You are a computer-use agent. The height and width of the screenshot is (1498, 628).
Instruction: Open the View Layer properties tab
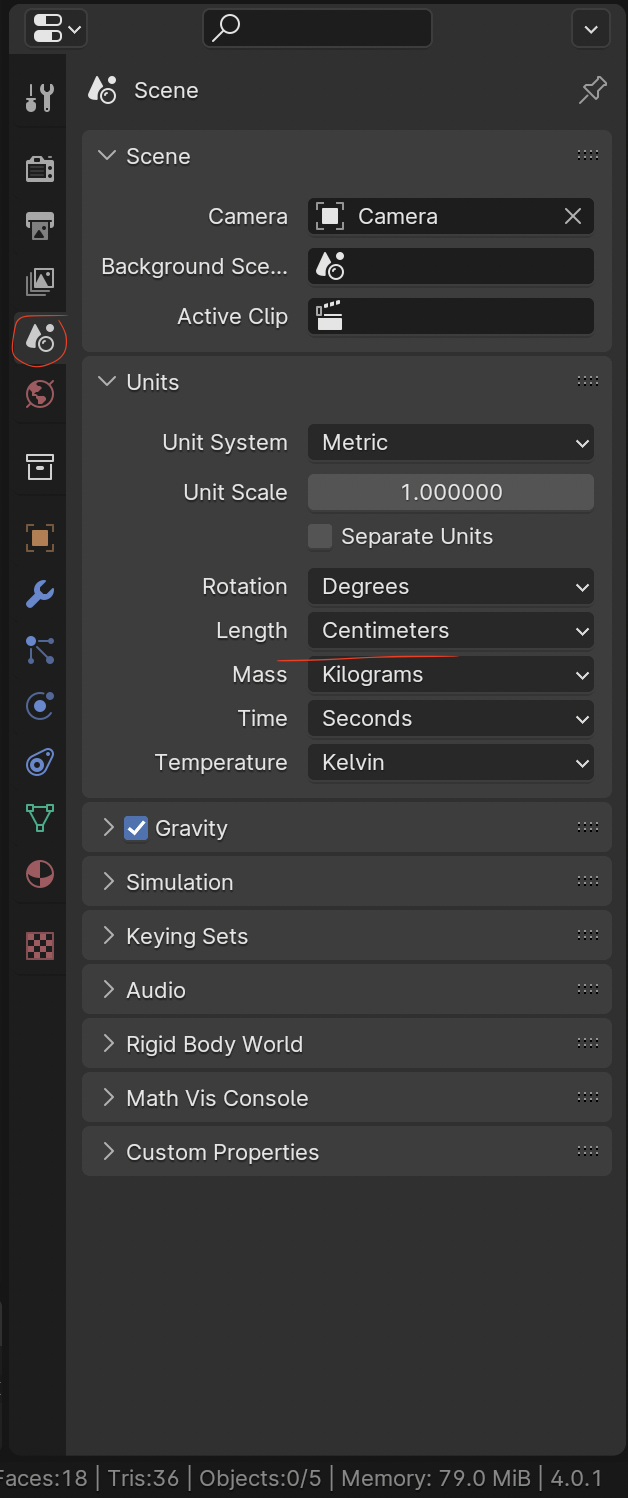pos(39,282)
